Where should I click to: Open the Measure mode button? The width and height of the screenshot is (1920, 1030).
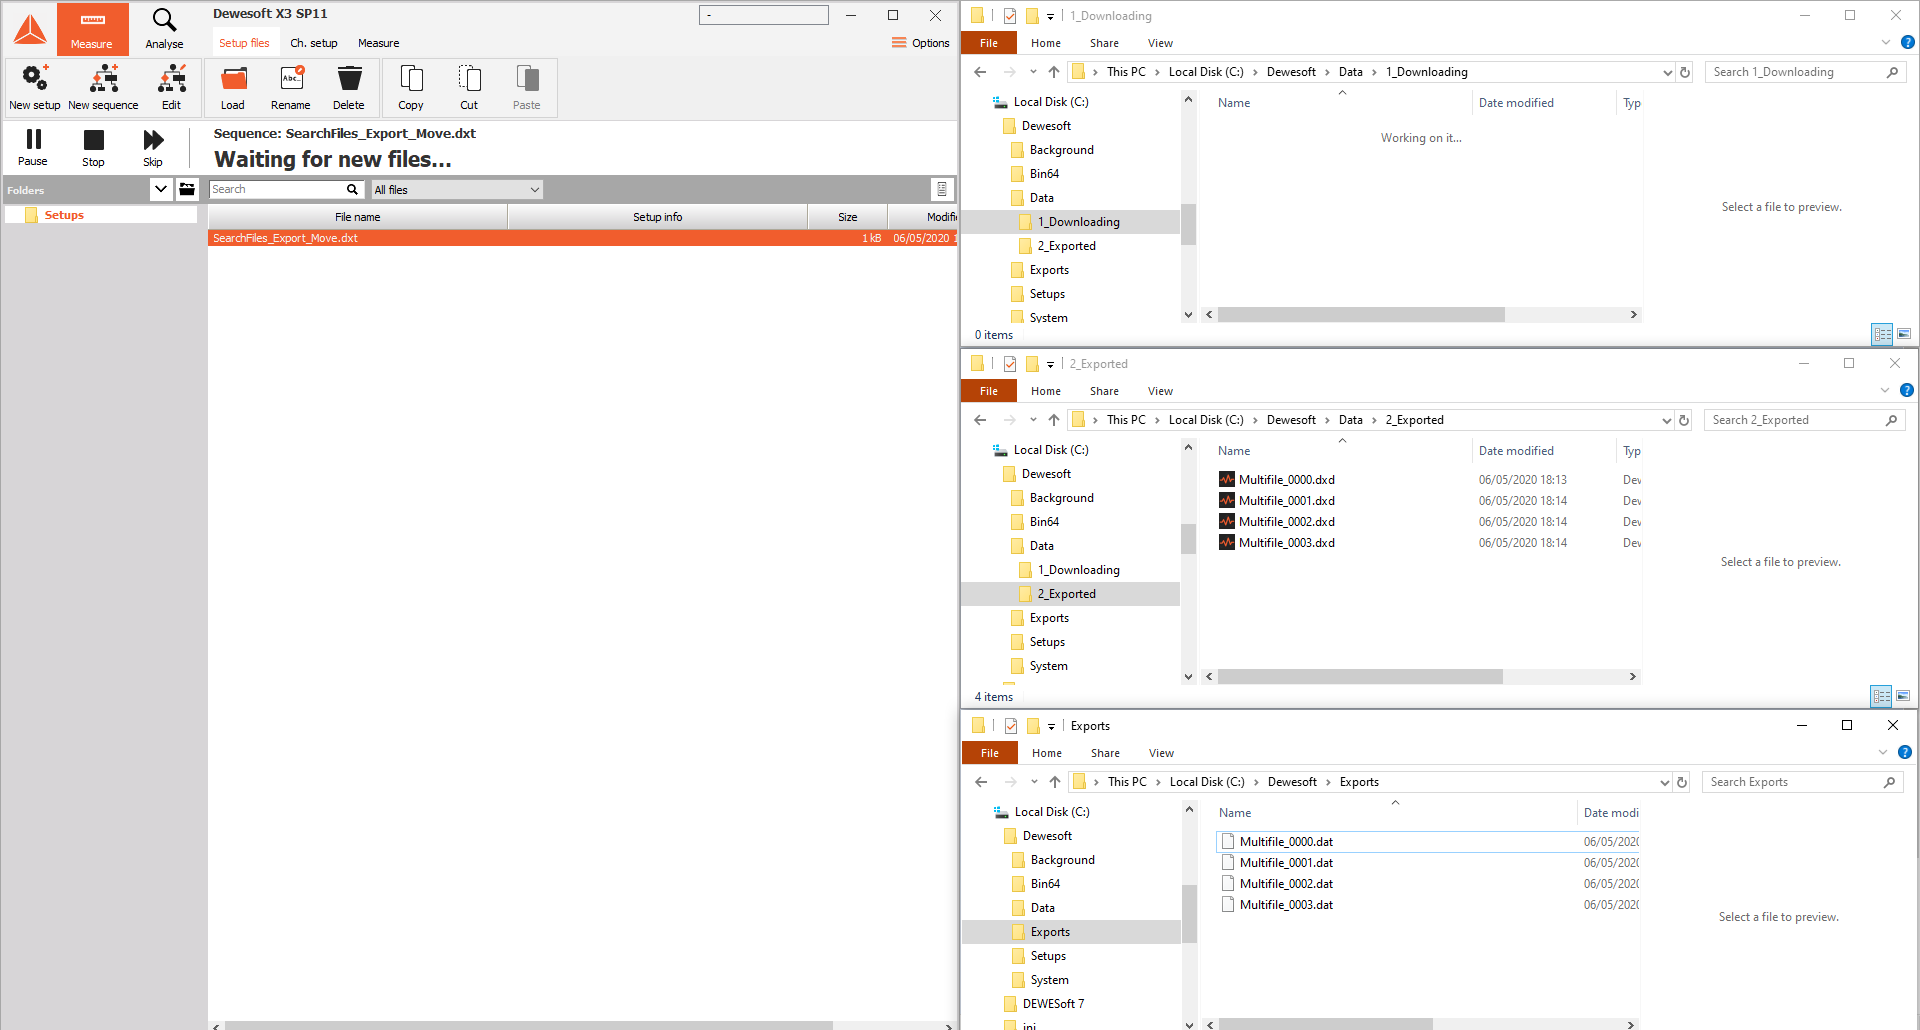(x=92, y=28)
